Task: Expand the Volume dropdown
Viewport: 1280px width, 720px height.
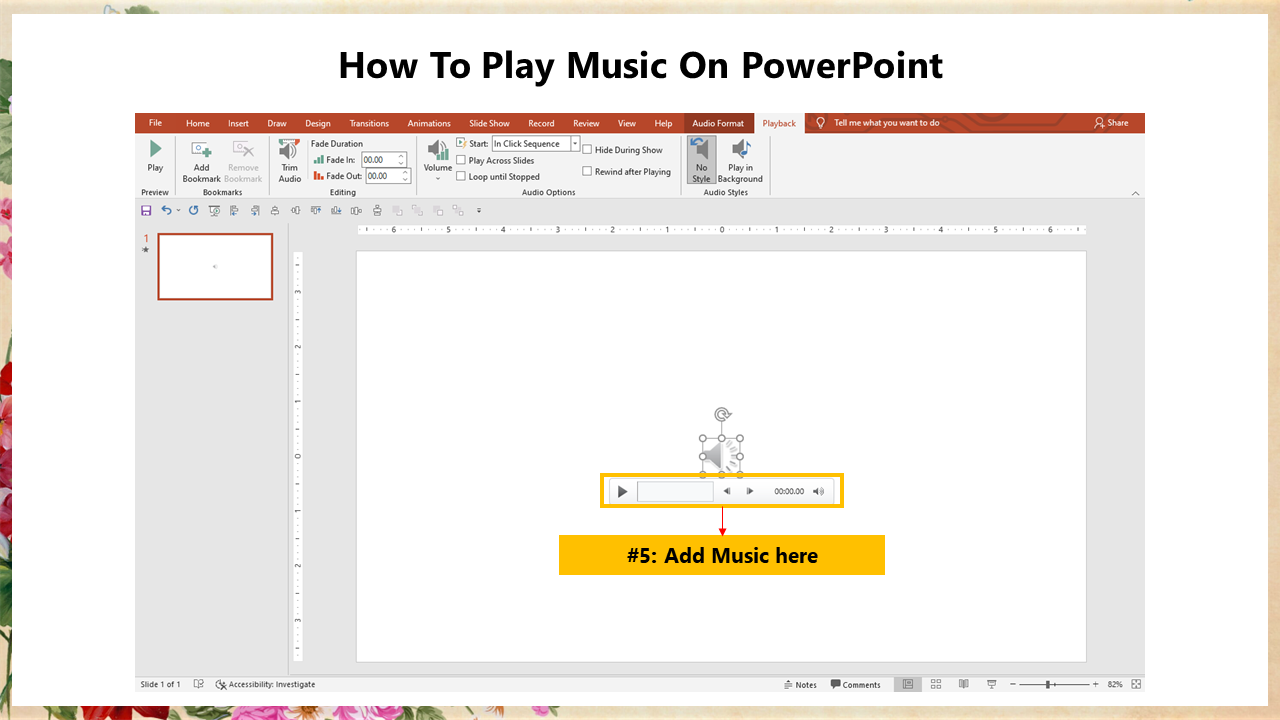Action: coord(438,178)
